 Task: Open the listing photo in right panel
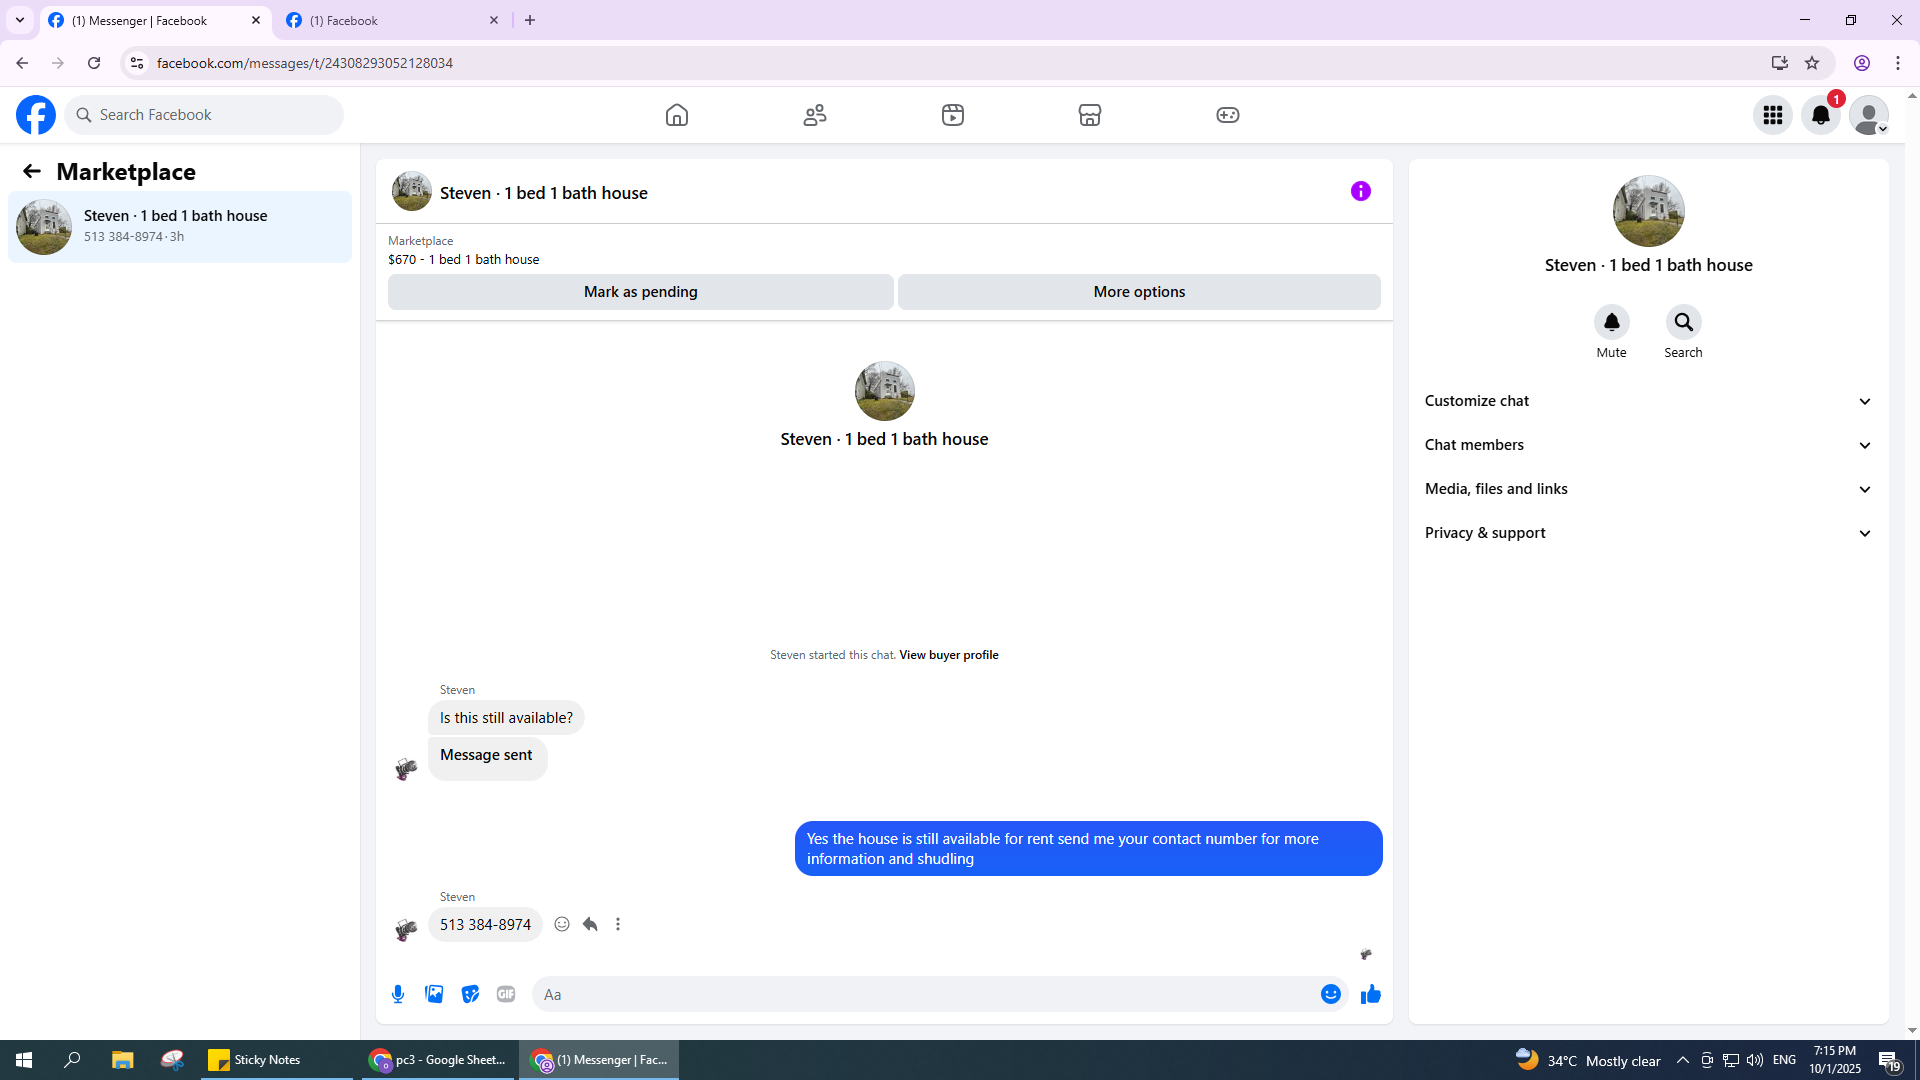pyautogui.click(x=1649, y=211)
